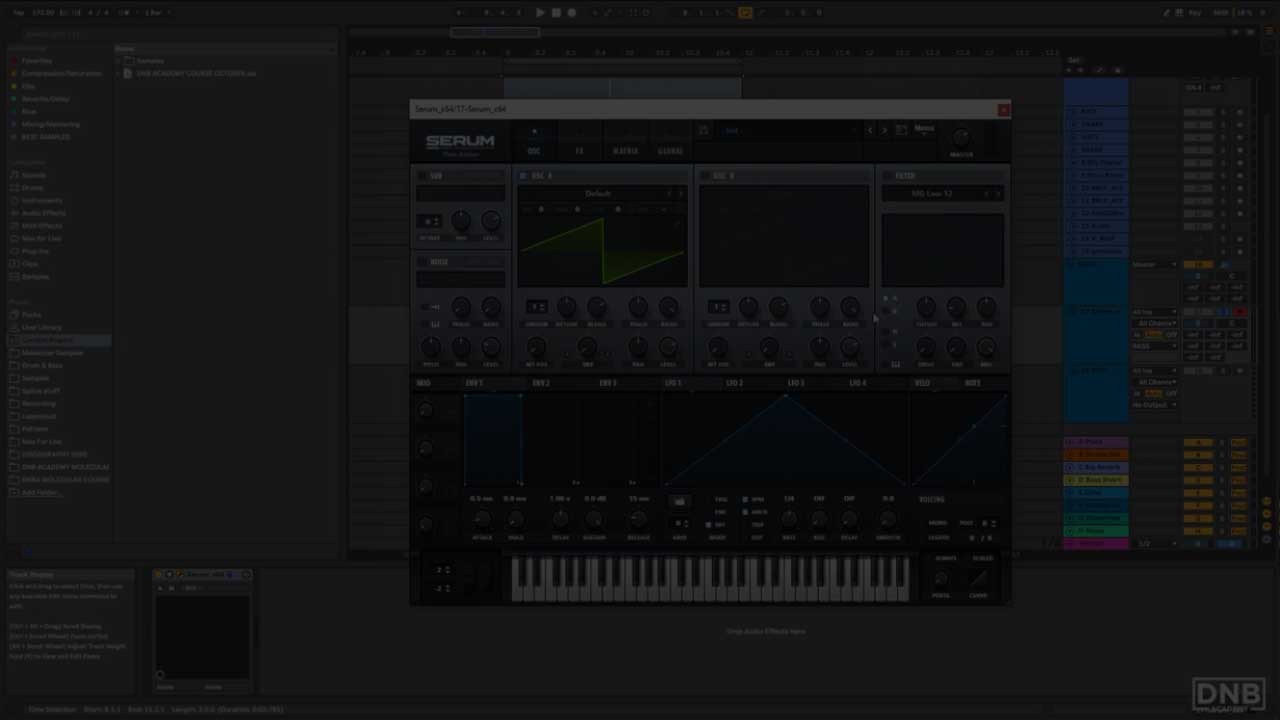Click the OSC A WT POS knob
The image size is (1280, 720).
pyautogui.click(x=536, y=348)
